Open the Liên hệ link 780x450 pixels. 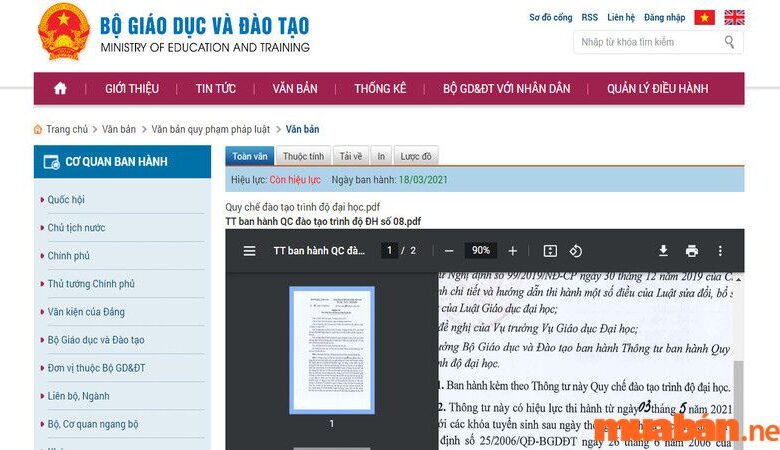pos(621,17)
